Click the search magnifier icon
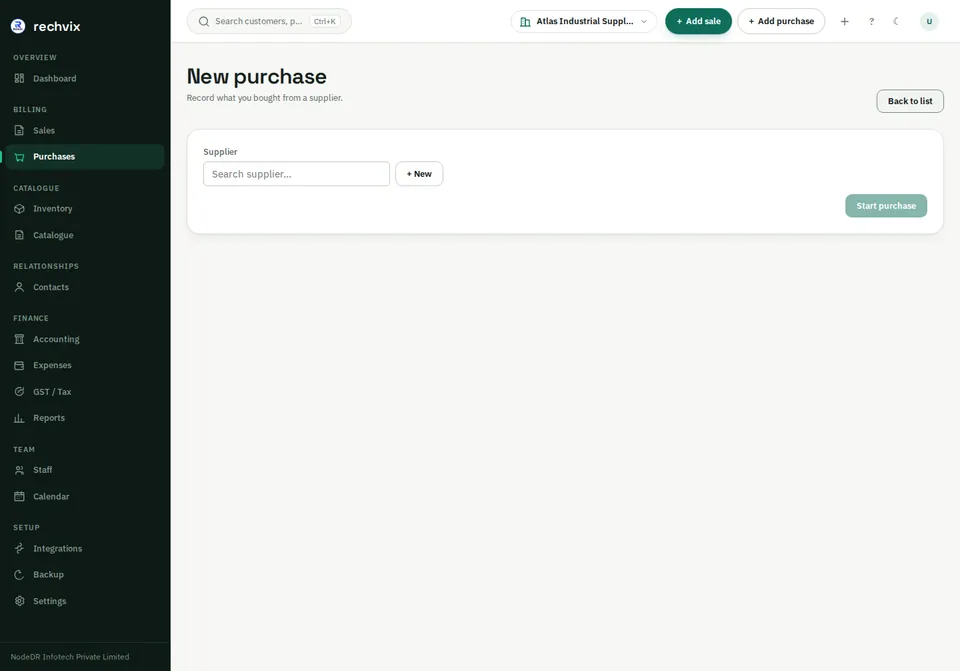This screenshot has width=960, height=671. coord(204,21)
